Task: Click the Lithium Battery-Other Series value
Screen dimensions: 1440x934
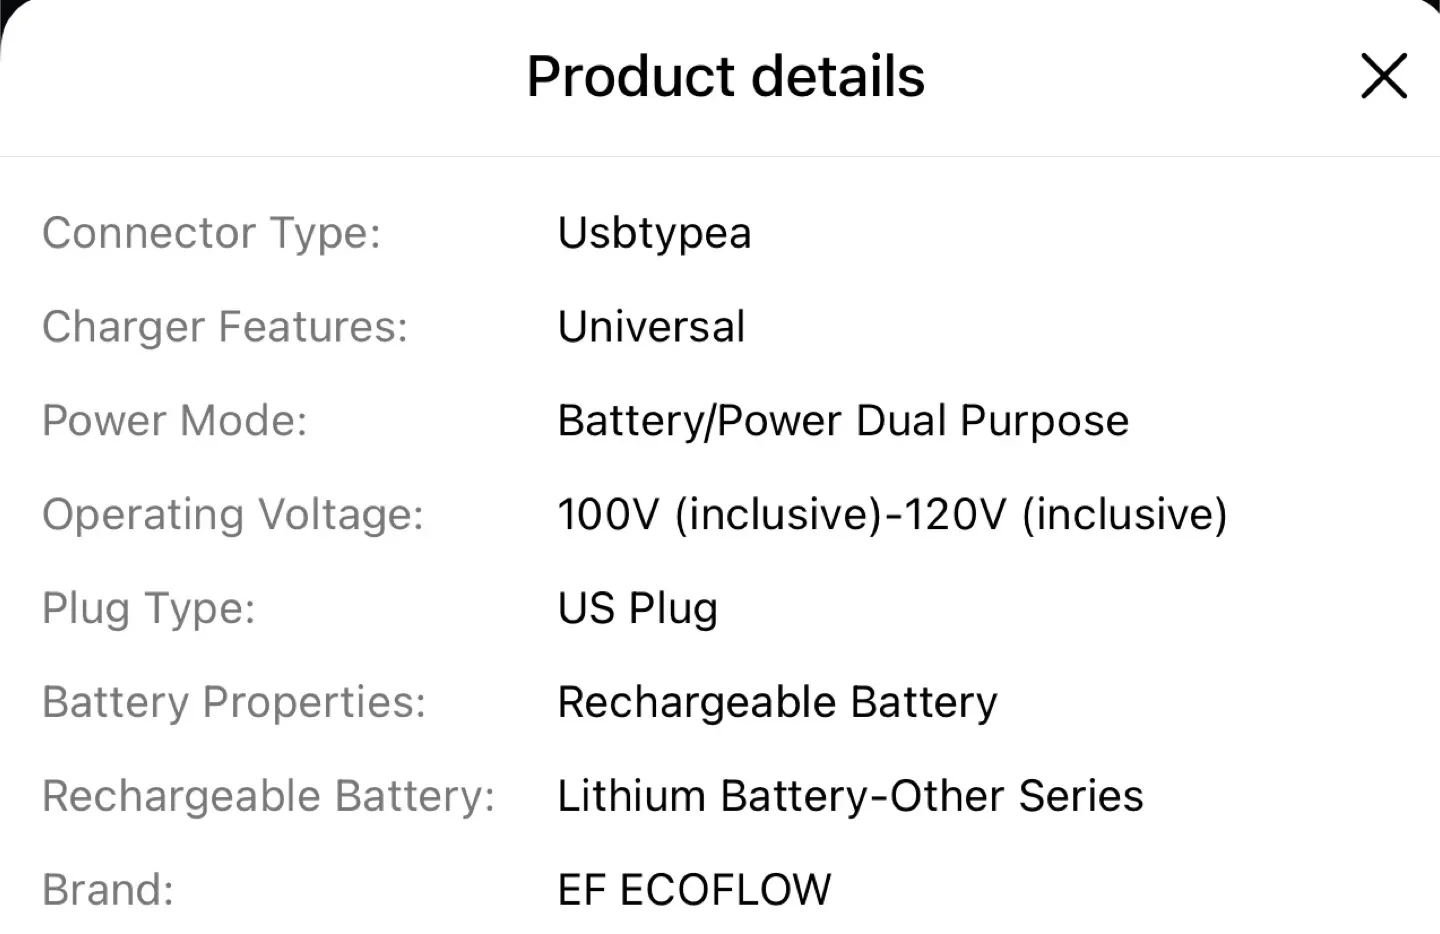Action: tap(850, 796)
